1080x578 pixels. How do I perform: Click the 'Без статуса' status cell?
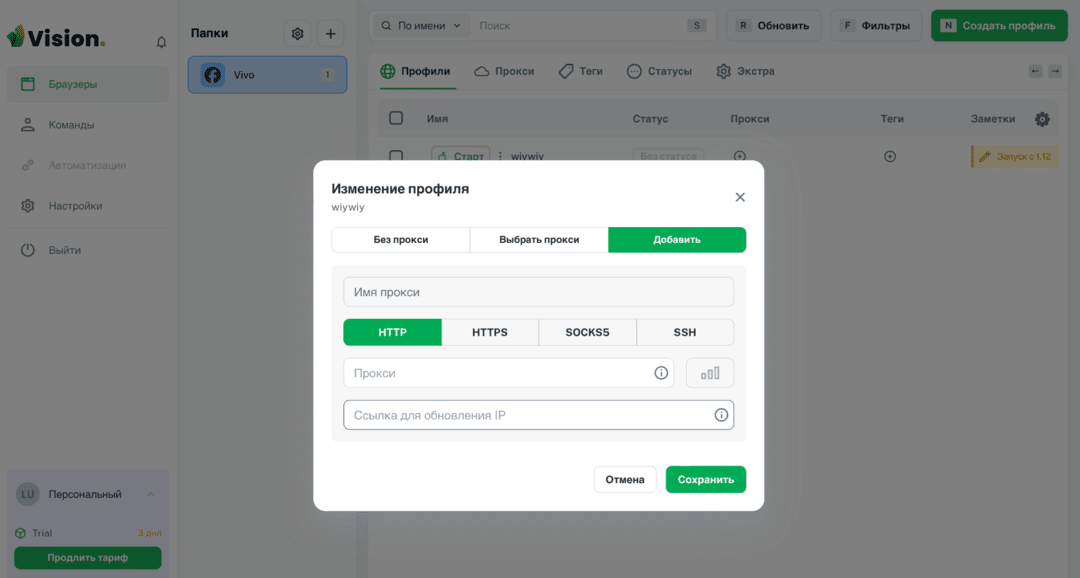(x=668, y=156)
